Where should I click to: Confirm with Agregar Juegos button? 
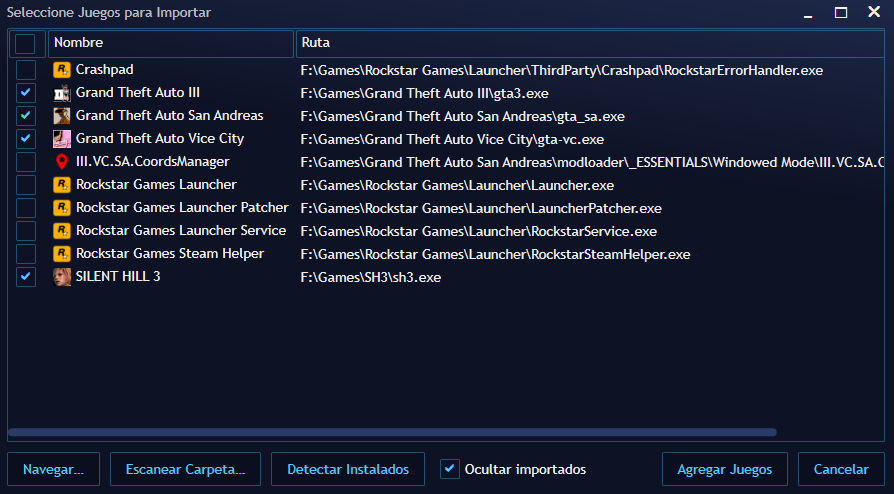click(x=725, y=469)
